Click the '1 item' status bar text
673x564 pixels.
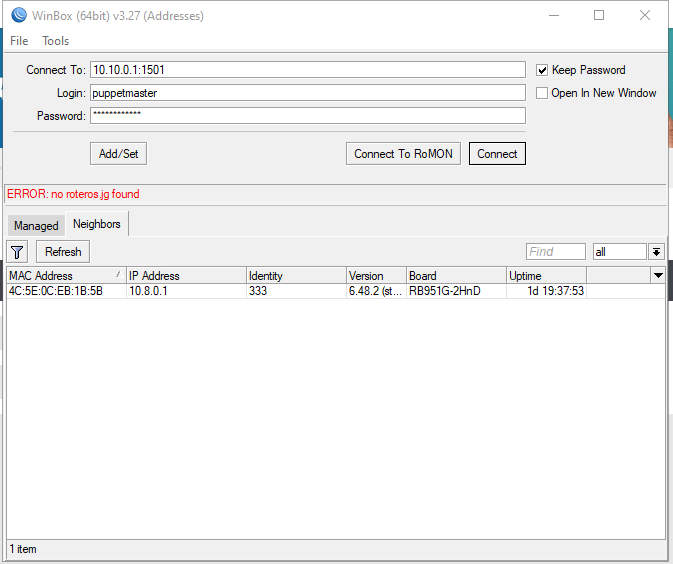pyautogui.click(x=23, y=549)
